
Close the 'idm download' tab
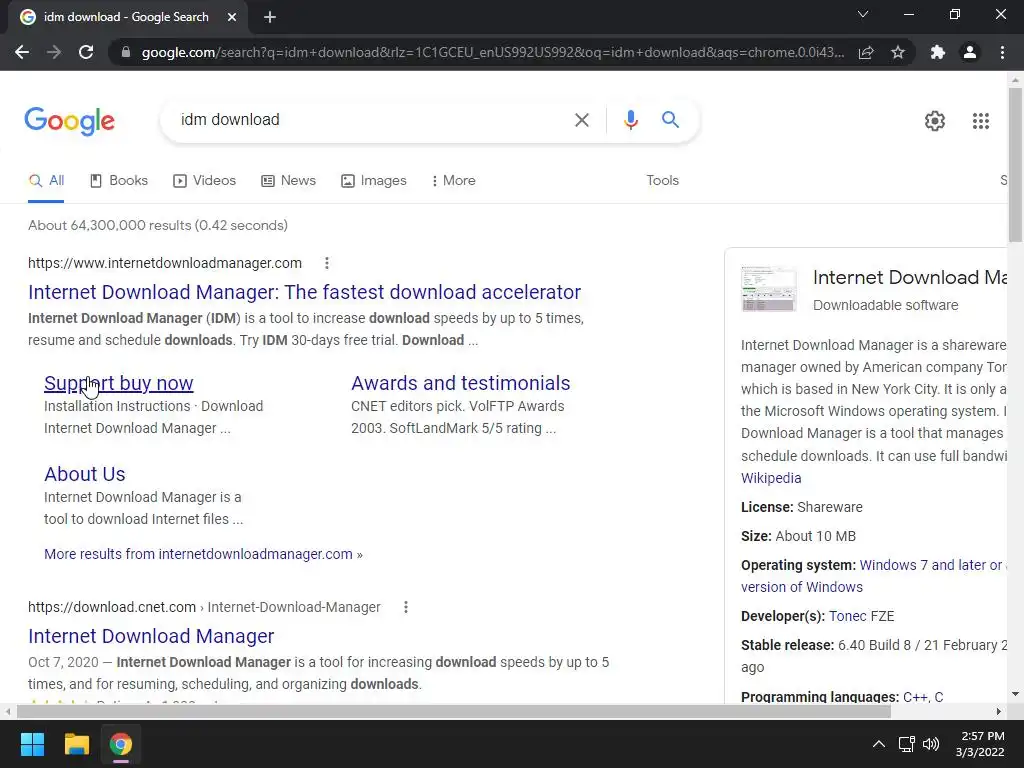click(x=232, y=17)
